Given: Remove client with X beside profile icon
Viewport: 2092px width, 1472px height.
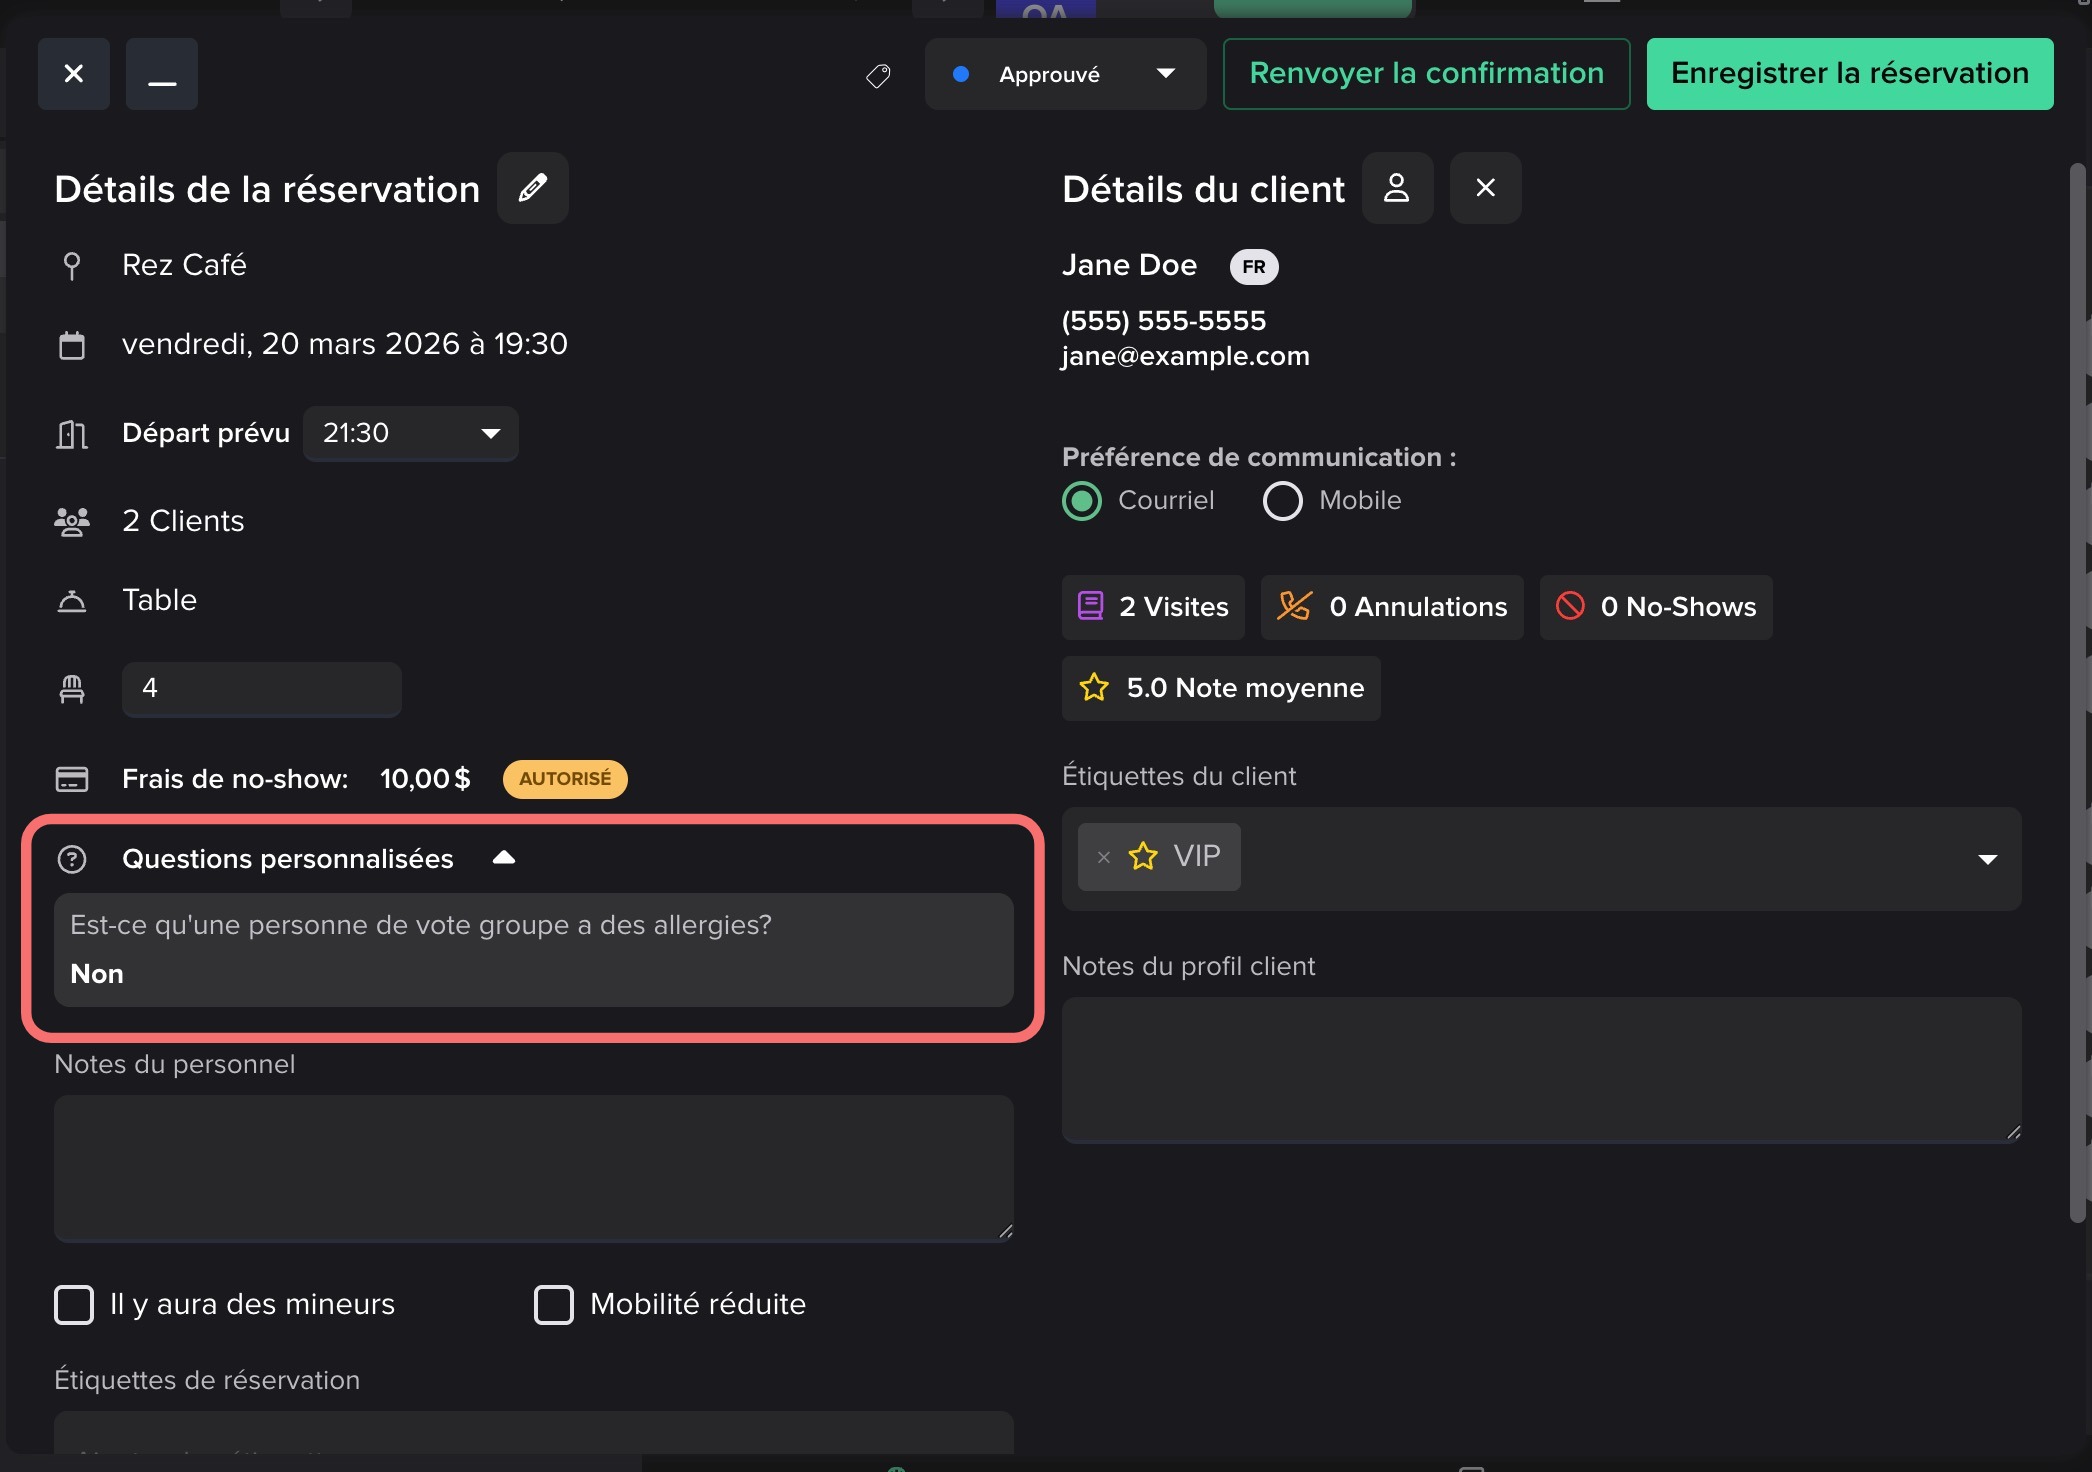Looking at the screenshot, I should point(1485,188).
